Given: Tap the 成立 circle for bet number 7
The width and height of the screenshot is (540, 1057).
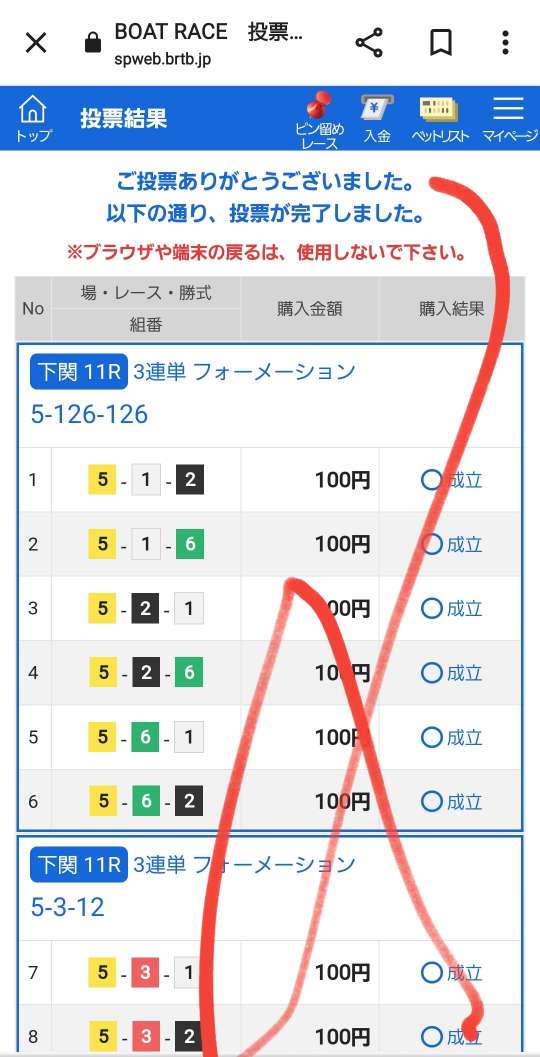Looking at the screenshot, I should [431, 972].
